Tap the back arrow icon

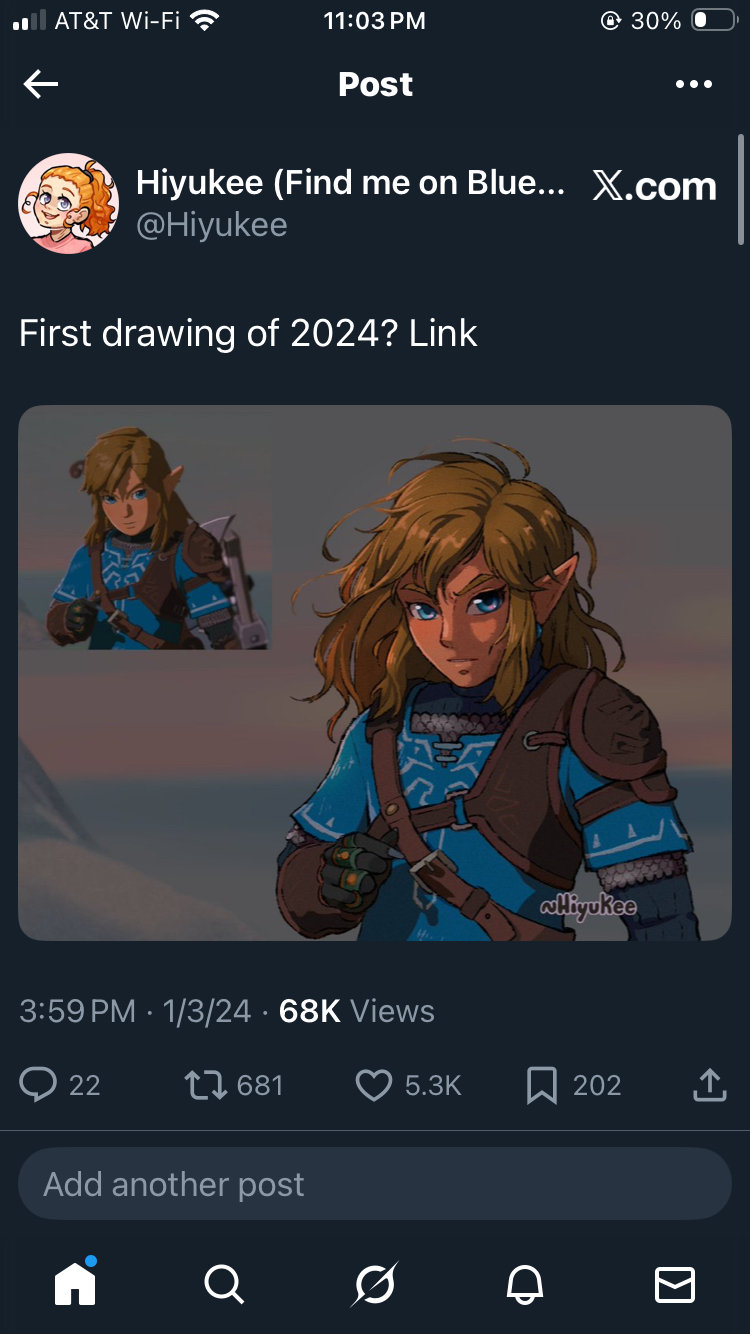tap(41, 85)
